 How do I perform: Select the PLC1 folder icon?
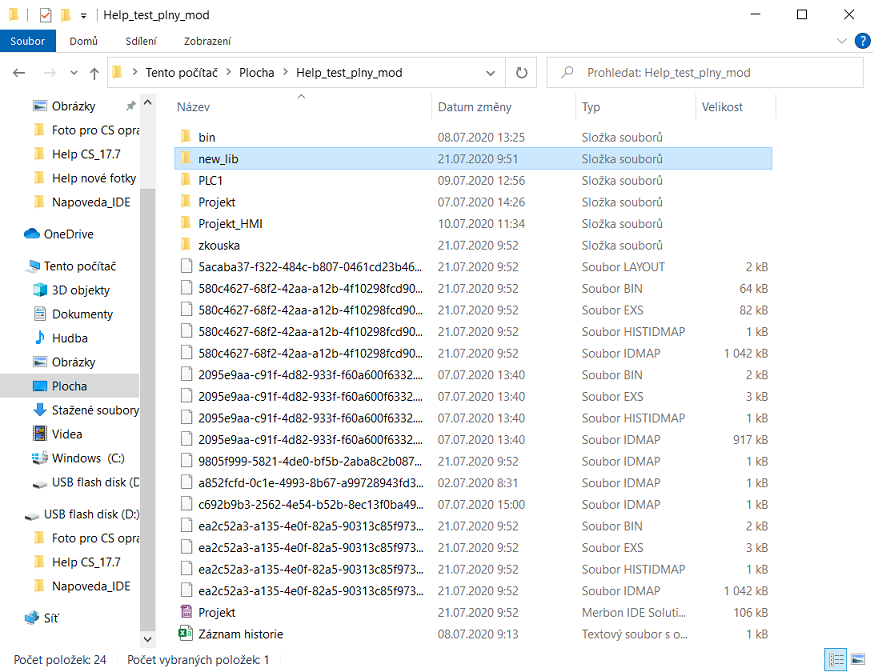[186, 181]
